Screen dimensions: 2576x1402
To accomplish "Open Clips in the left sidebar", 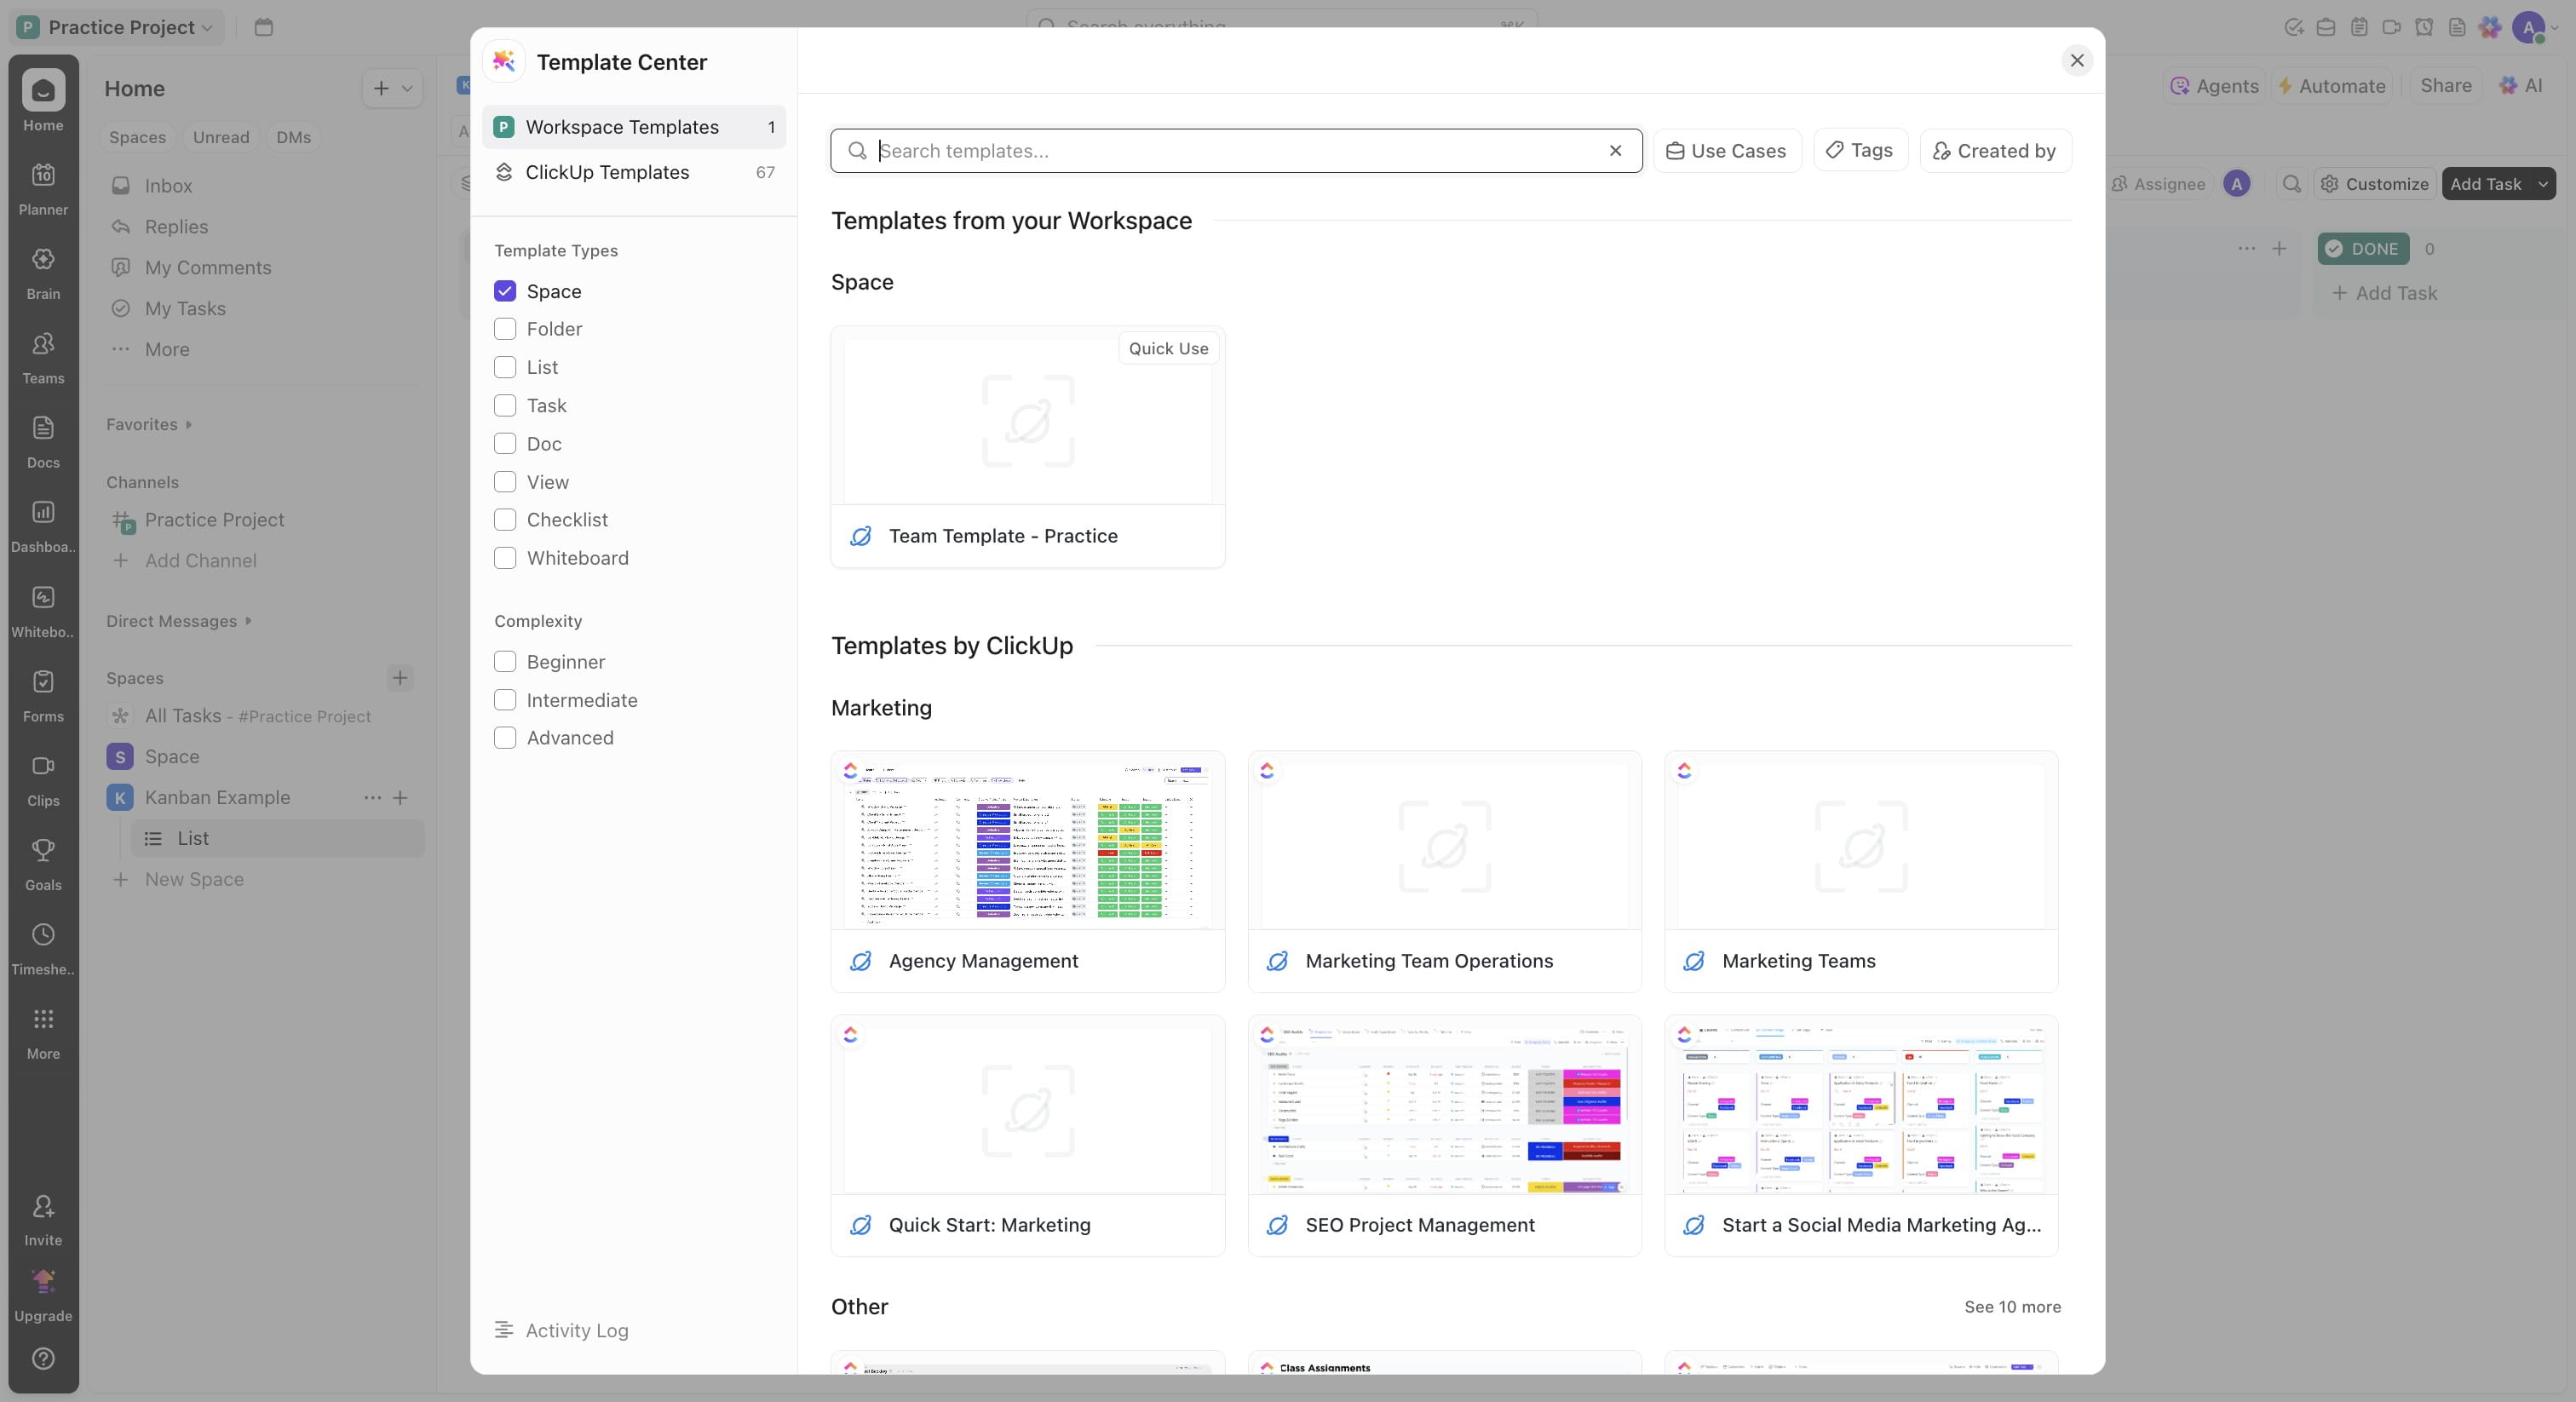I will [x=43, y=779].
